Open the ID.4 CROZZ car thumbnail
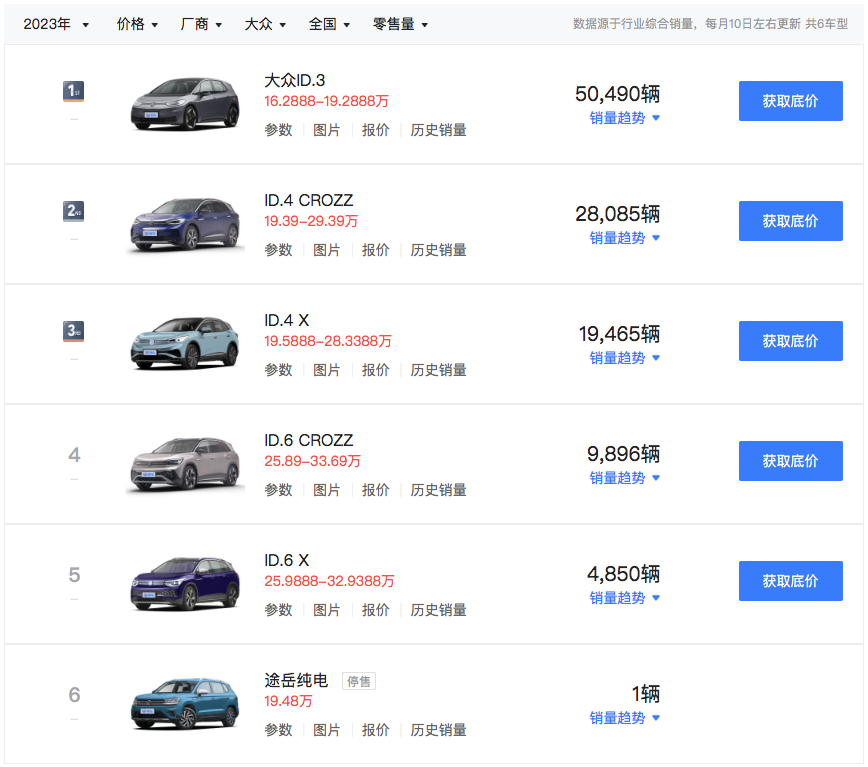868x767 pixels. [185, 224]
